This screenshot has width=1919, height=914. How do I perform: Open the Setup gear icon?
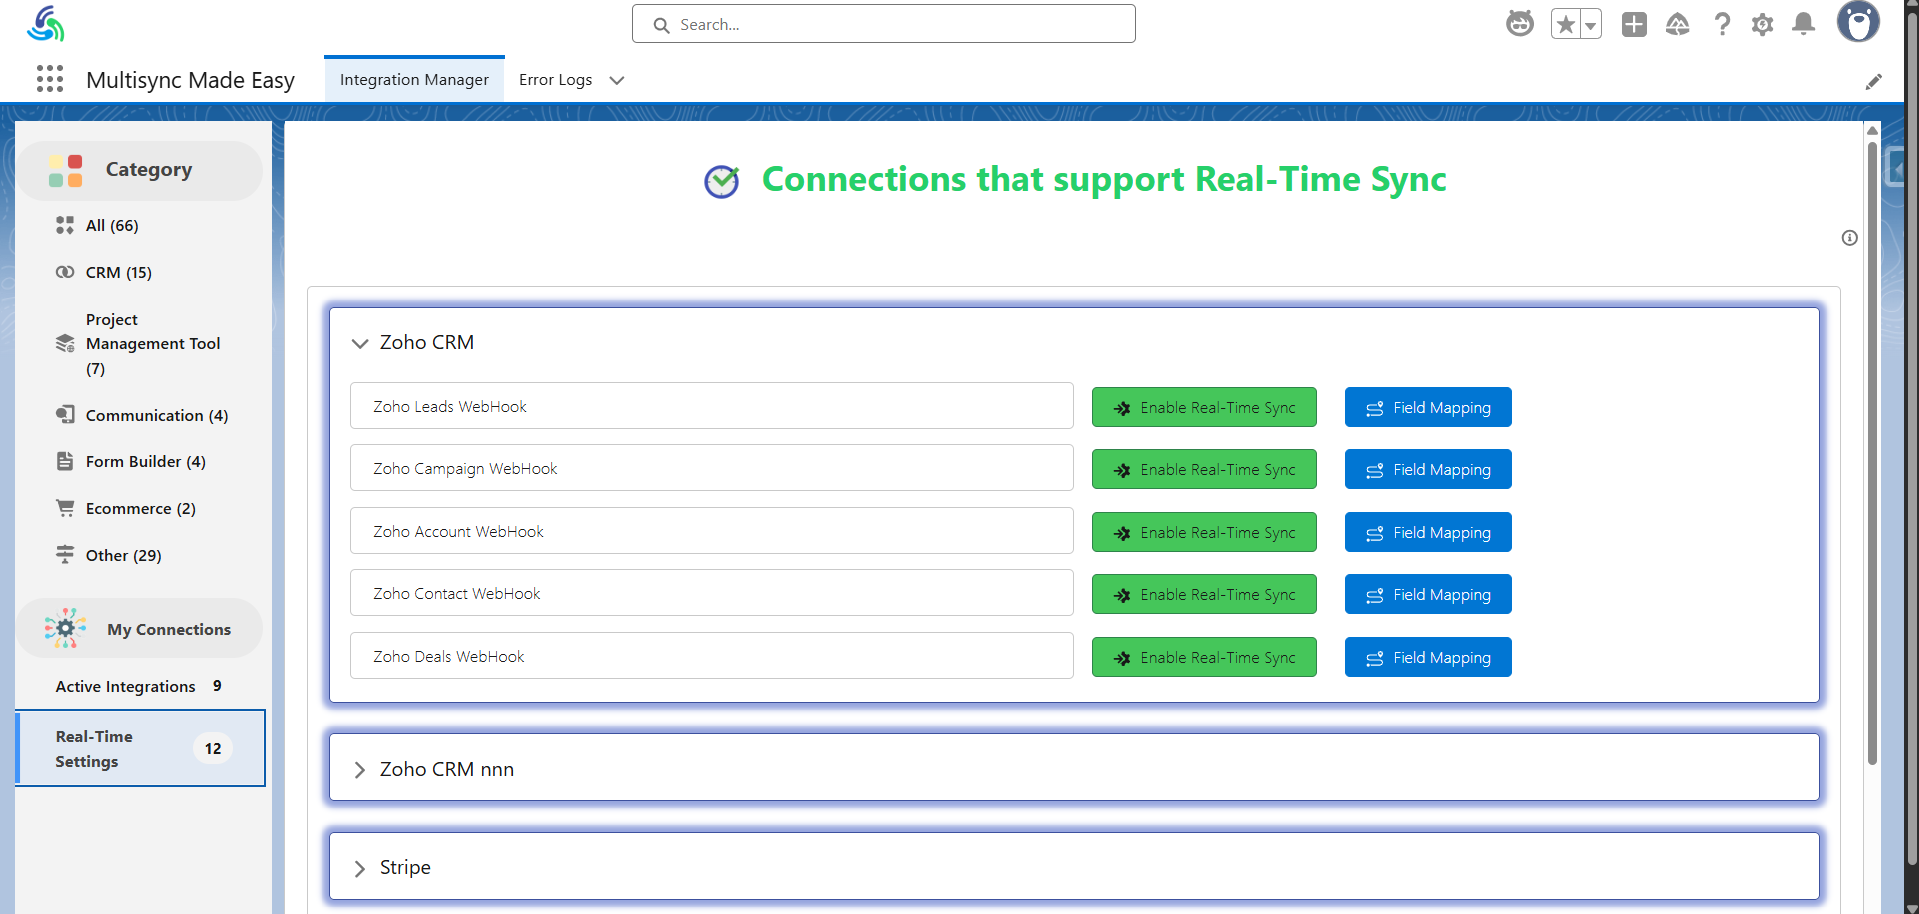coord(1762,24)
